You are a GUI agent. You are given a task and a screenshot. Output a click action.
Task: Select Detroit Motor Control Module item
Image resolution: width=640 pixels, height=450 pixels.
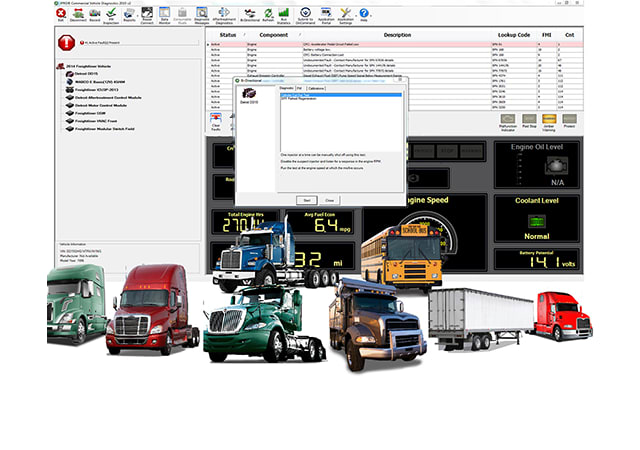[x=101, y=105]
